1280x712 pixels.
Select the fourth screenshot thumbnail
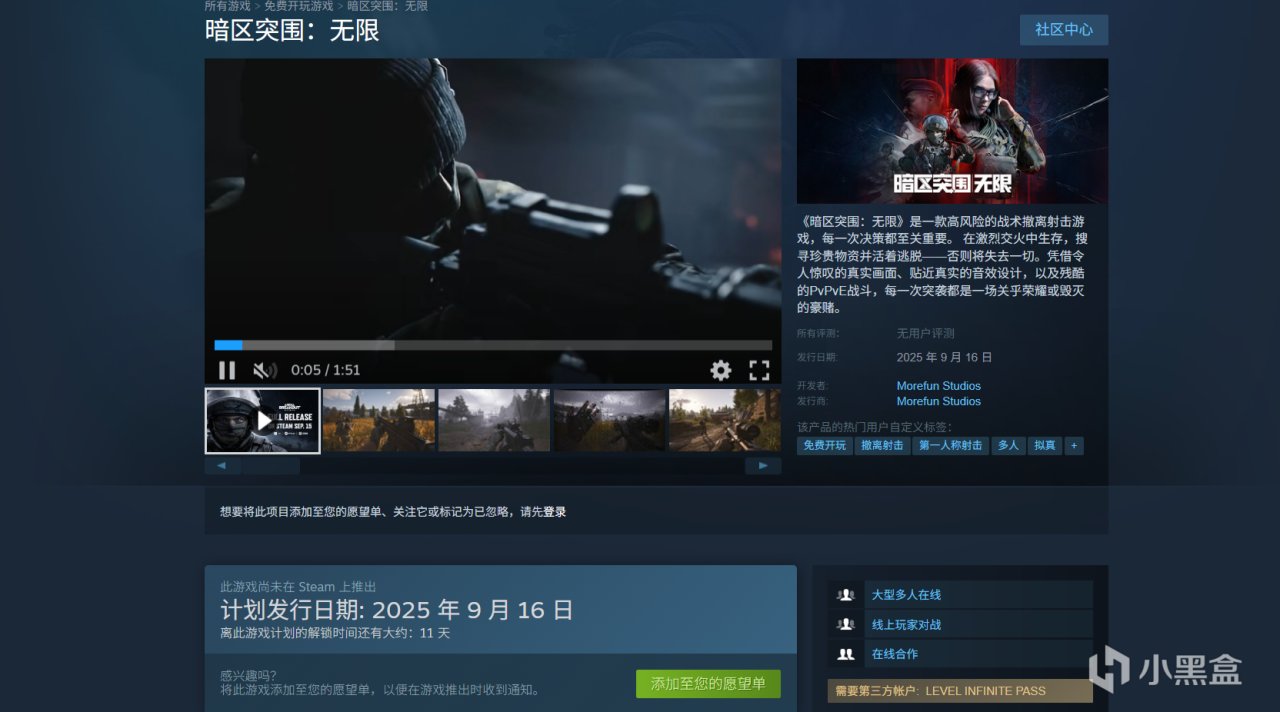tap(610, 421)
